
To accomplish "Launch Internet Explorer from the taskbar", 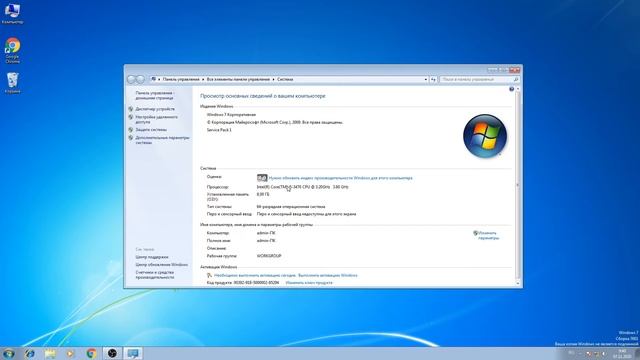I will 29,353.
